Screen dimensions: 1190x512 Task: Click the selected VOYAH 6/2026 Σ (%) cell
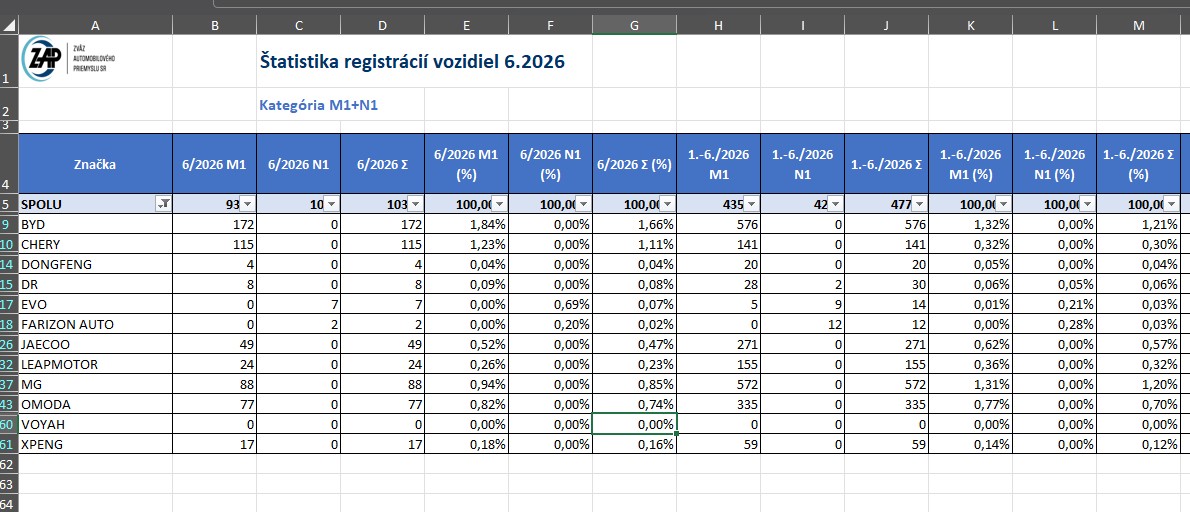(x=634, y=424)
